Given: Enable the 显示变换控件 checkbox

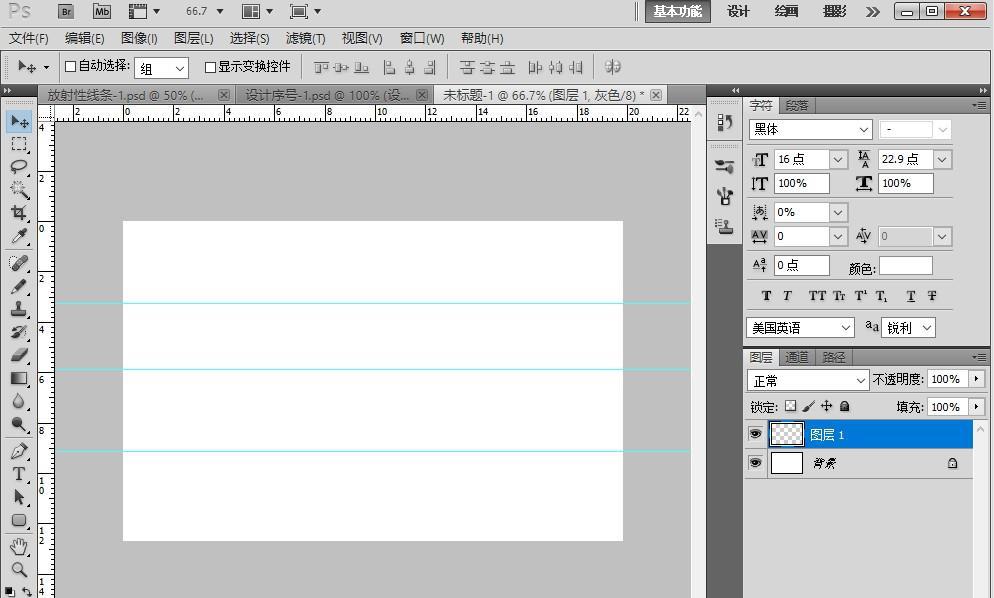Looking at the screenshot, I should 210,67.
